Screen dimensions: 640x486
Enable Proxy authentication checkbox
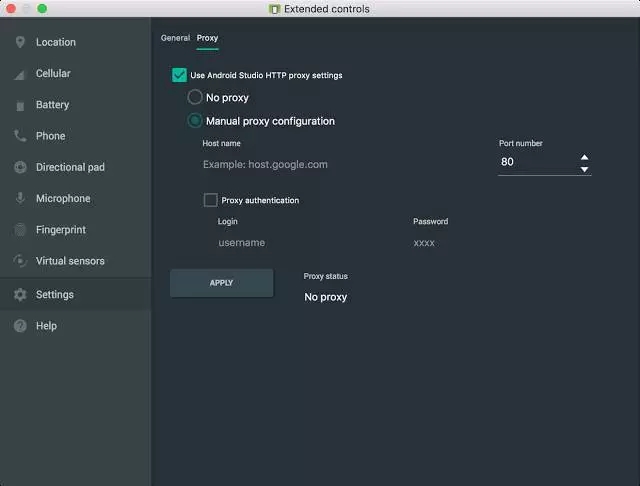point(210,200)
